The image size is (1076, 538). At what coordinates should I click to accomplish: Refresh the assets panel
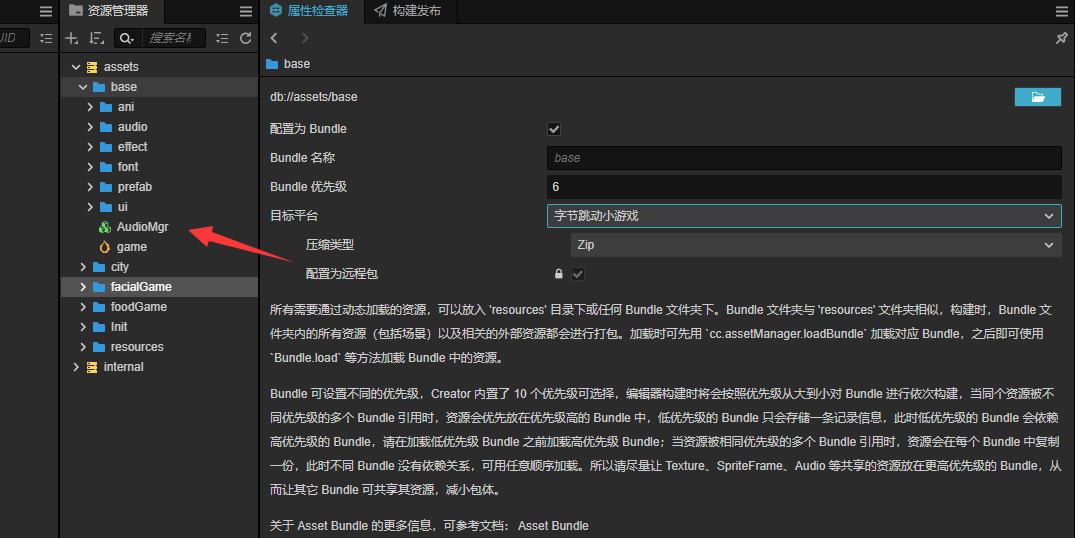click(x=245, y=38)
